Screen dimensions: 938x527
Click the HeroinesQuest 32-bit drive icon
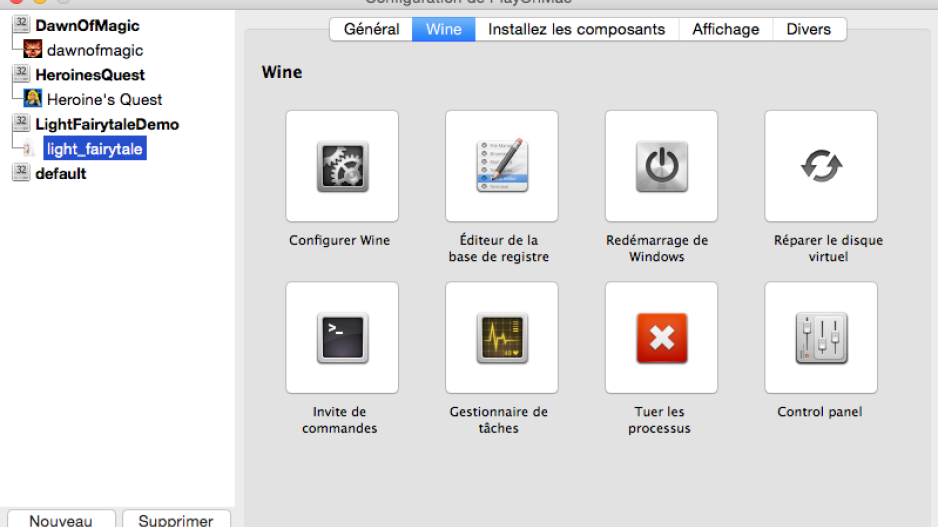(22, 74)
